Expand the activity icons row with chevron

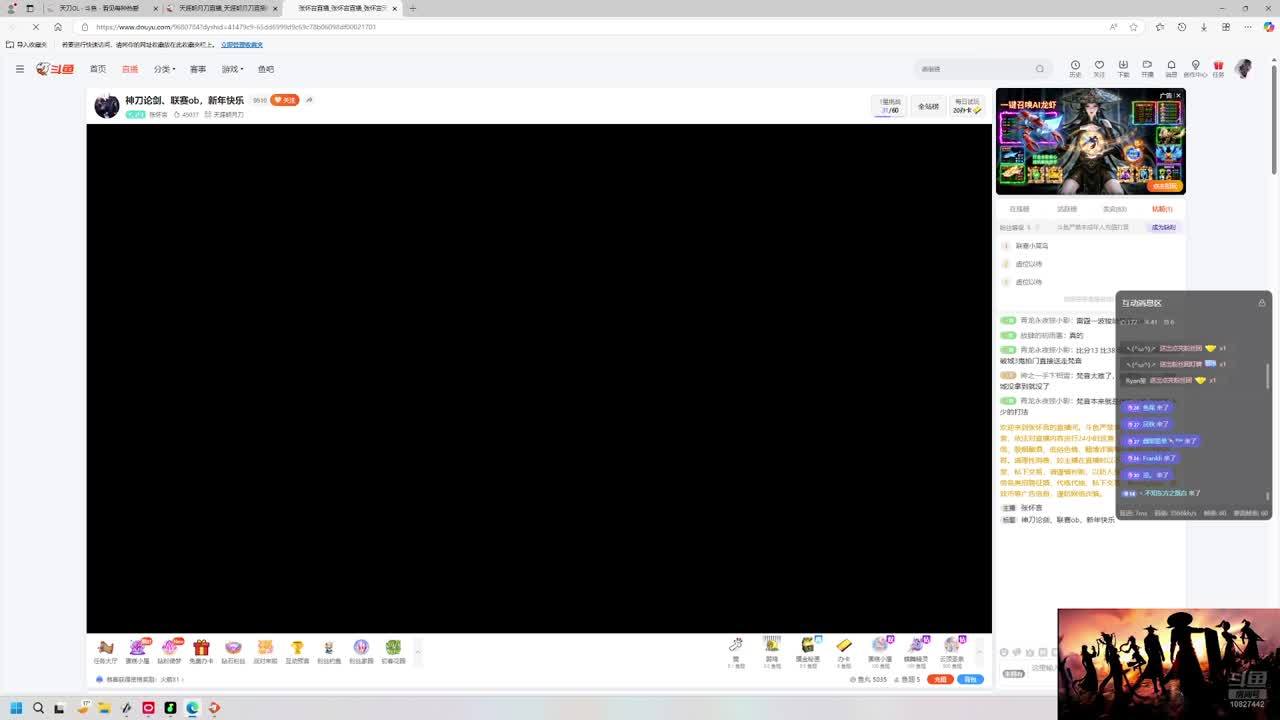pyautogui.click(x=418, y=651)
